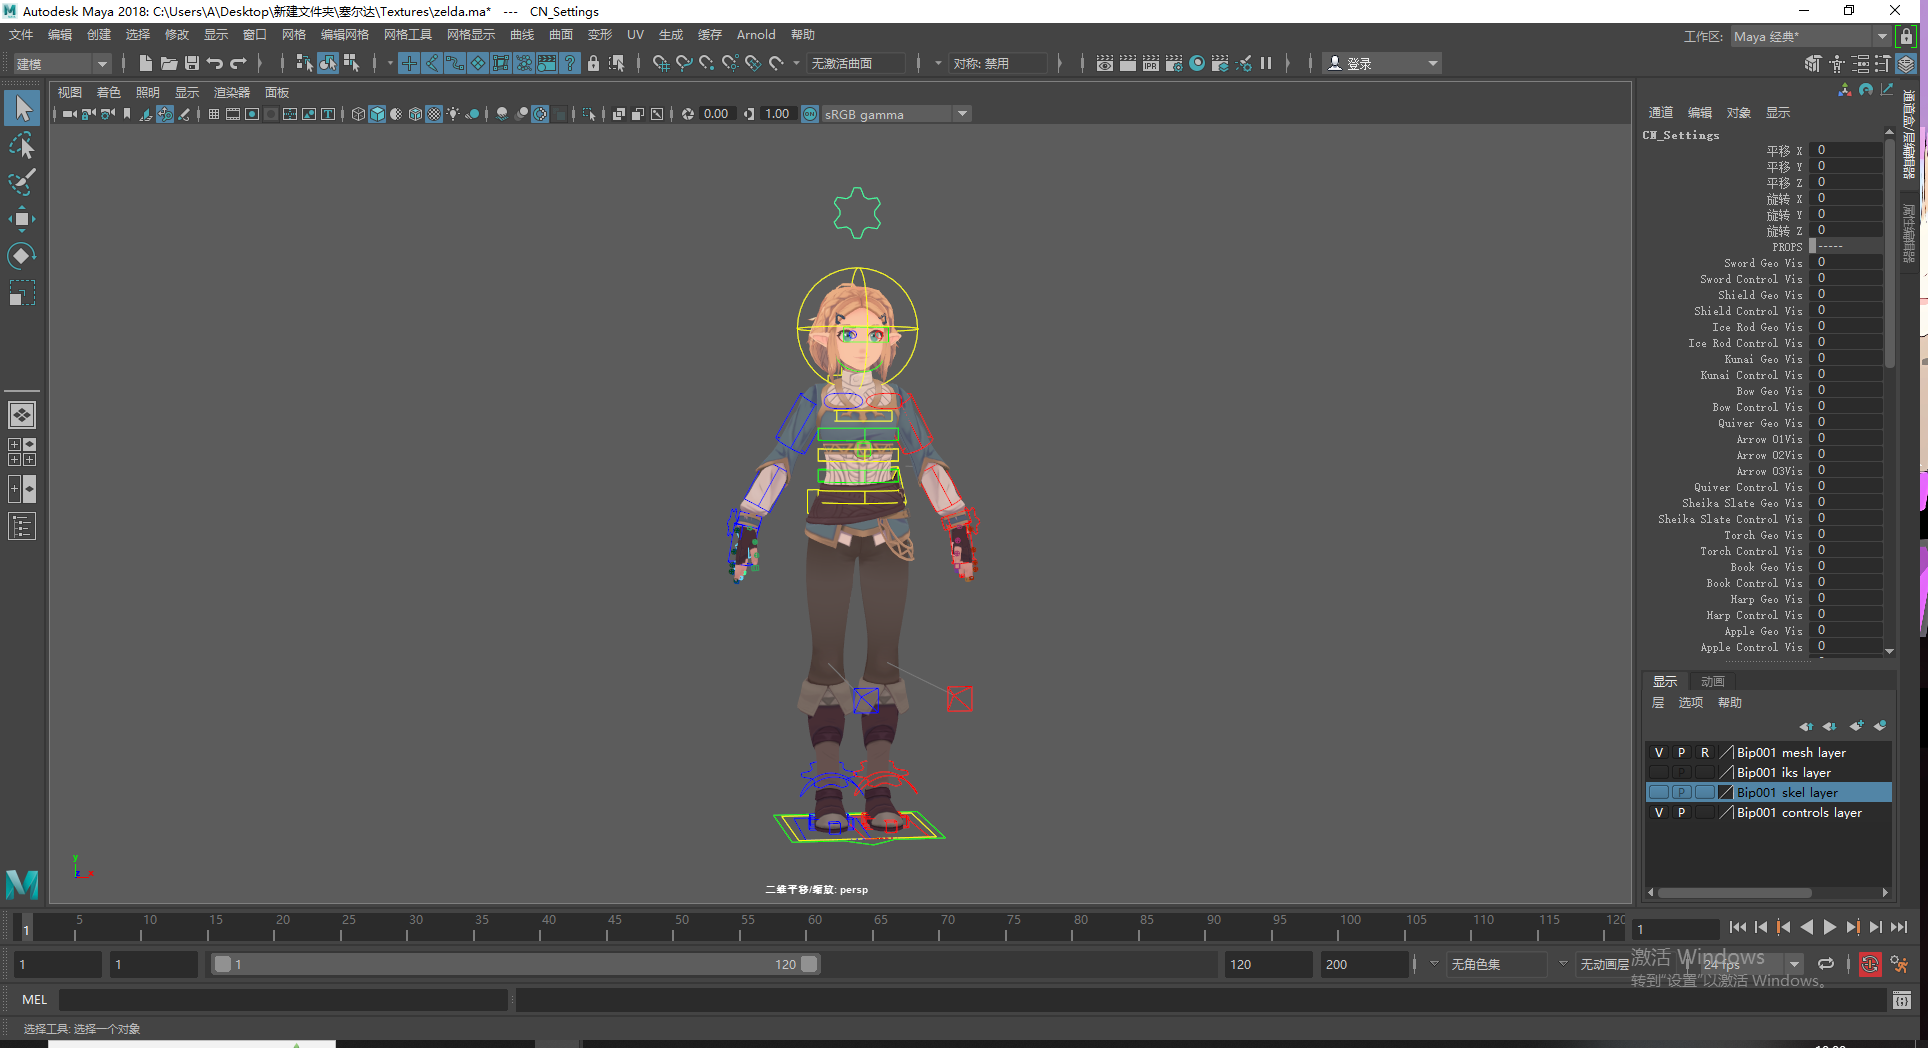Screen dimensions: 1928x1048
Task: Choose the Move tool in the toolbox
Action: 21,219
